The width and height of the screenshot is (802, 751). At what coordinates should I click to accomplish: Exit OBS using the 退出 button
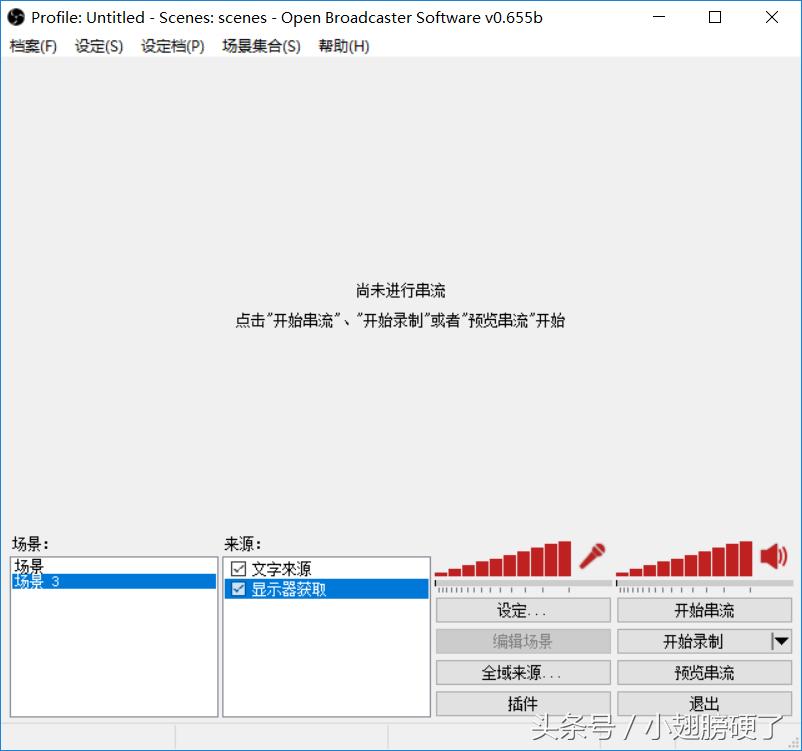pos(703,703)
